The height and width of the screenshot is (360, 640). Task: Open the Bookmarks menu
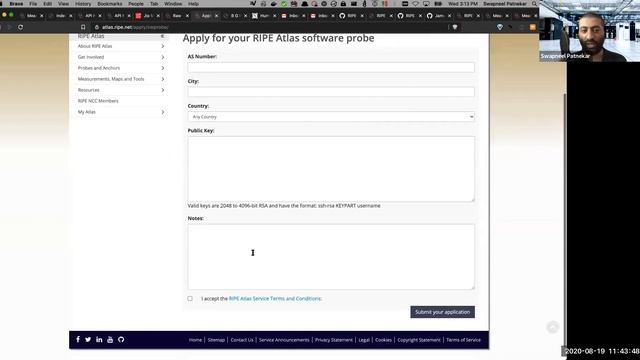point(109,4)
